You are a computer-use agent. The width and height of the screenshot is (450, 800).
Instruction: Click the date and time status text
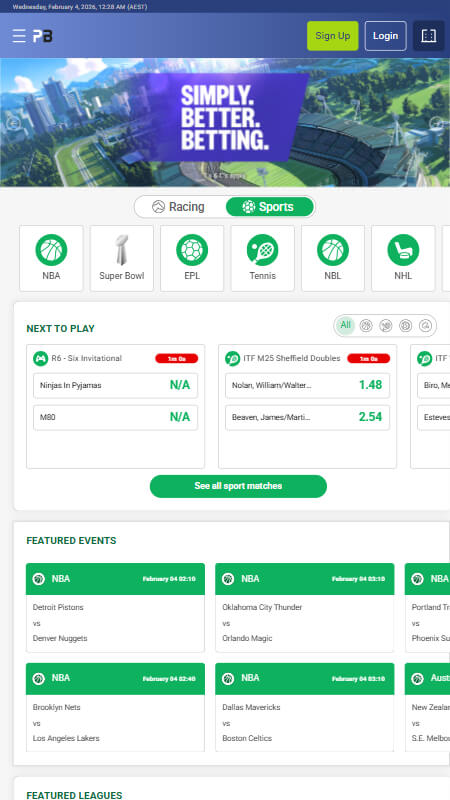coord(80,7)
